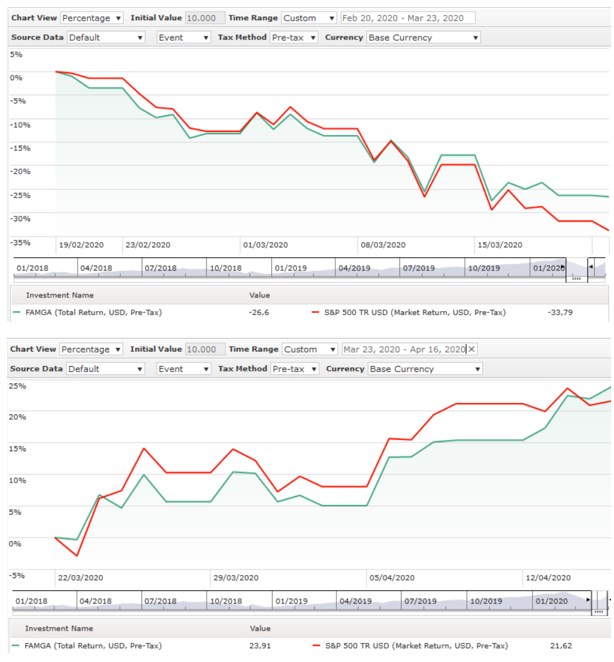Image resolution: width=614 pixels, height=662 pixels.
Task: Expand Source Data dropdown in the top chart
Action: click(x=106, y=37)
